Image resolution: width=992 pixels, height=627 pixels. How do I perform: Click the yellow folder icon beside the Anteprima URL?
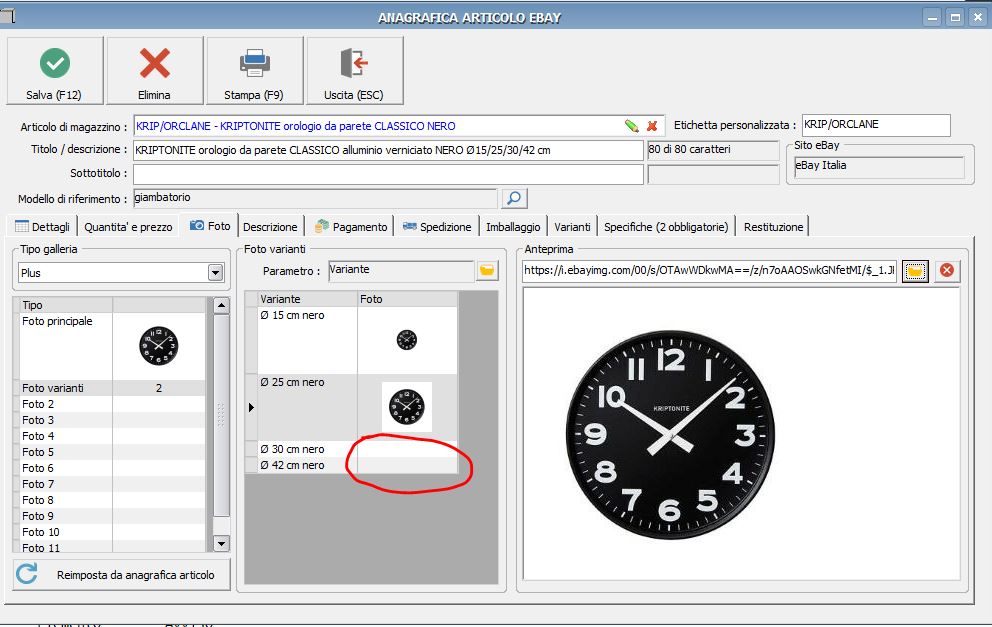point(915,271)
